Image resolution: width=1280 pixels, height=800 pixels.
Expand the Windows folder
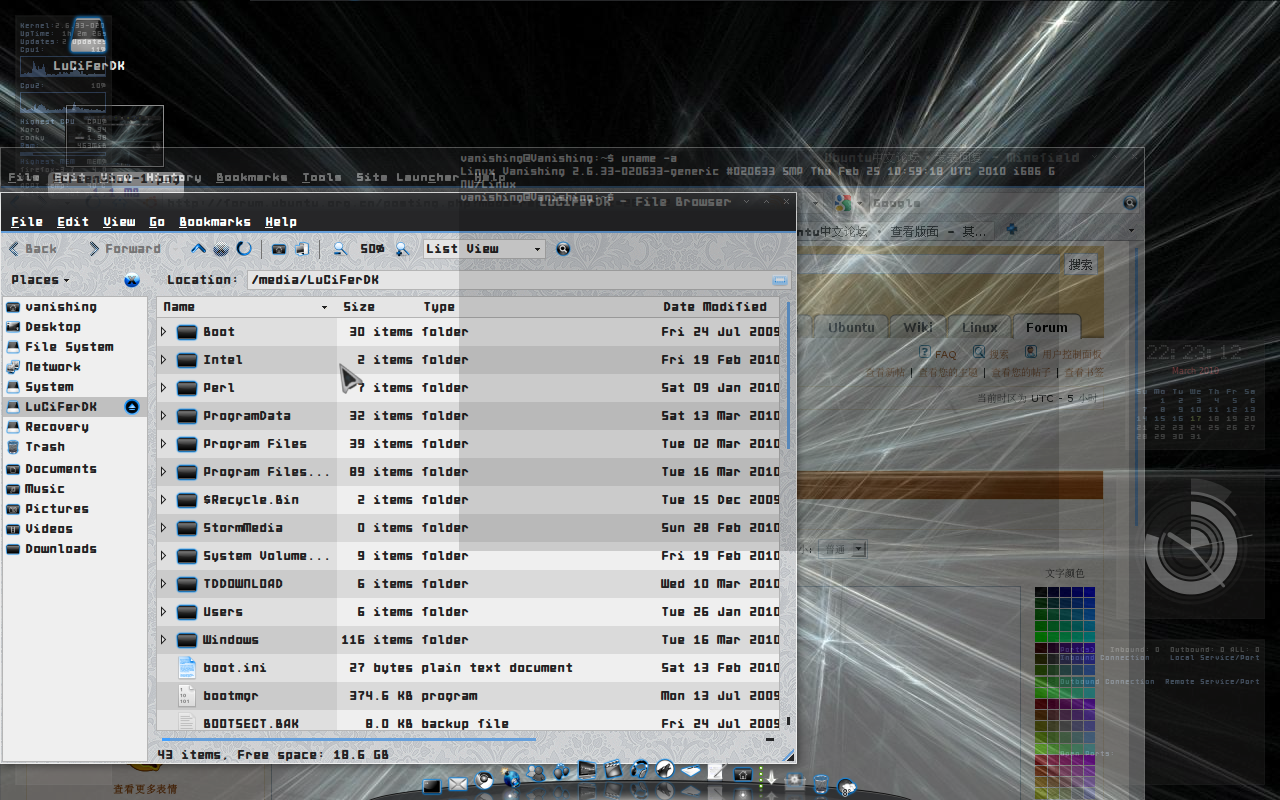tap(164, 639)
